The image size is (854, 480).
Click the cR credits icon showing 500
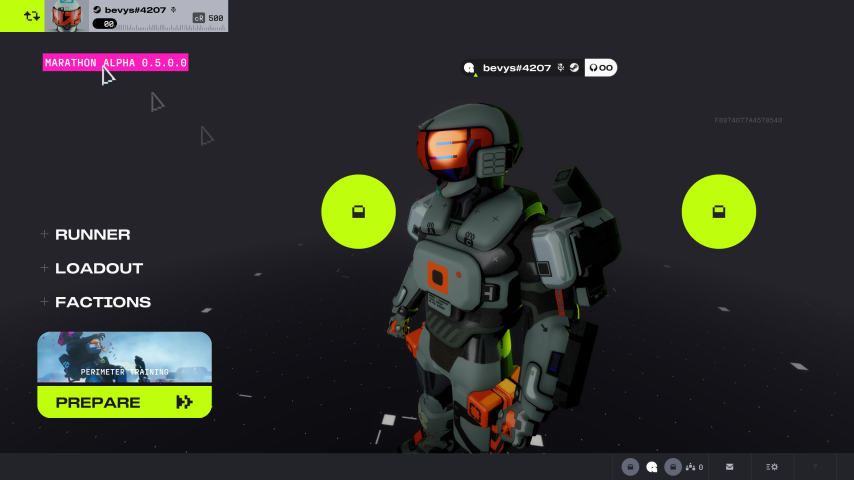tap(199, 18)
